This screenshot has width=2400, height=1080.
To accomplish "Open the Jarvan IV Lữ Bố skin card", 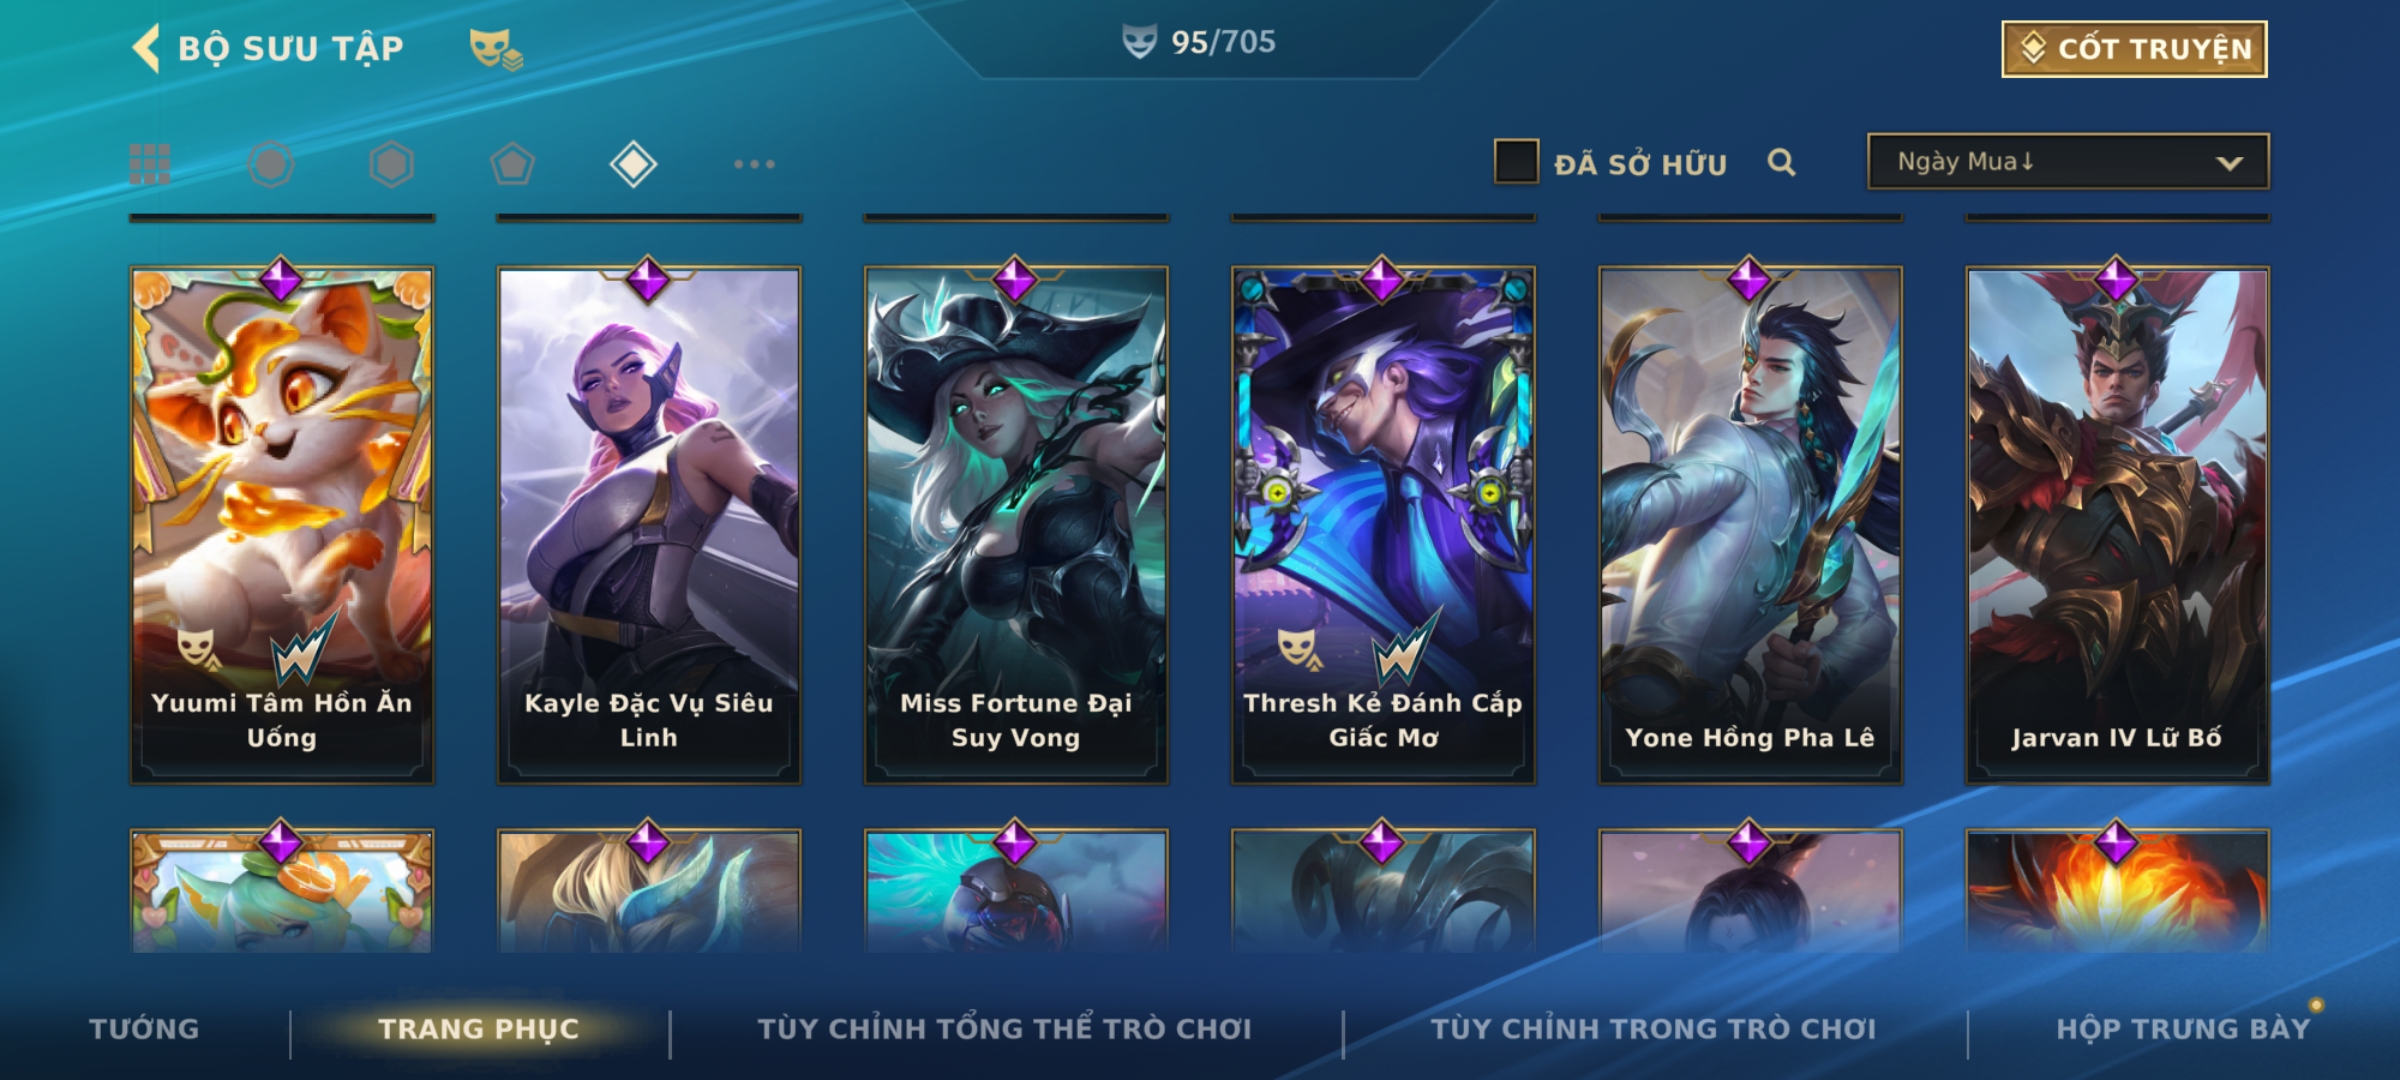I will [x=2117, y=525].
